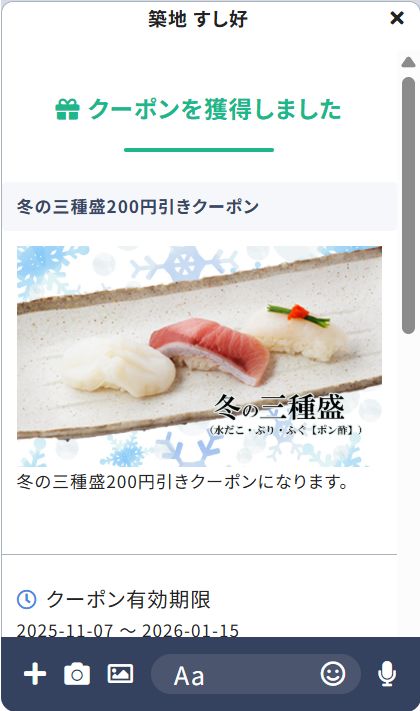Screen dimensions: 420x711
Task: Activate the microphone voice input
Action: (386, 674)
